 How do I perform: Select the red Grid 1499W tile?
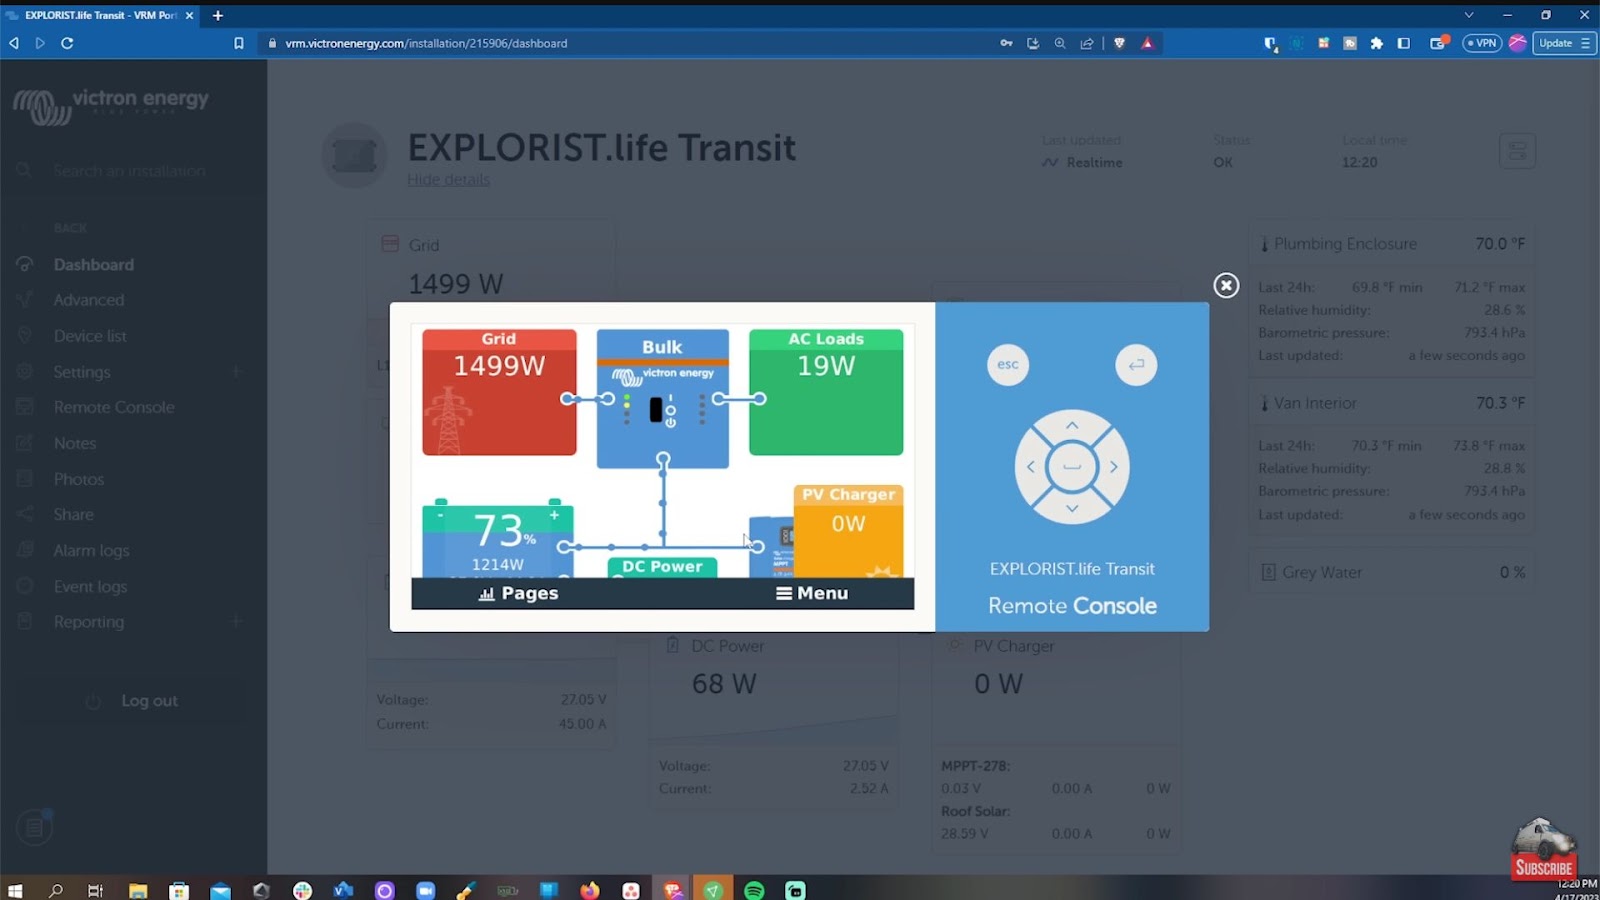499,392
